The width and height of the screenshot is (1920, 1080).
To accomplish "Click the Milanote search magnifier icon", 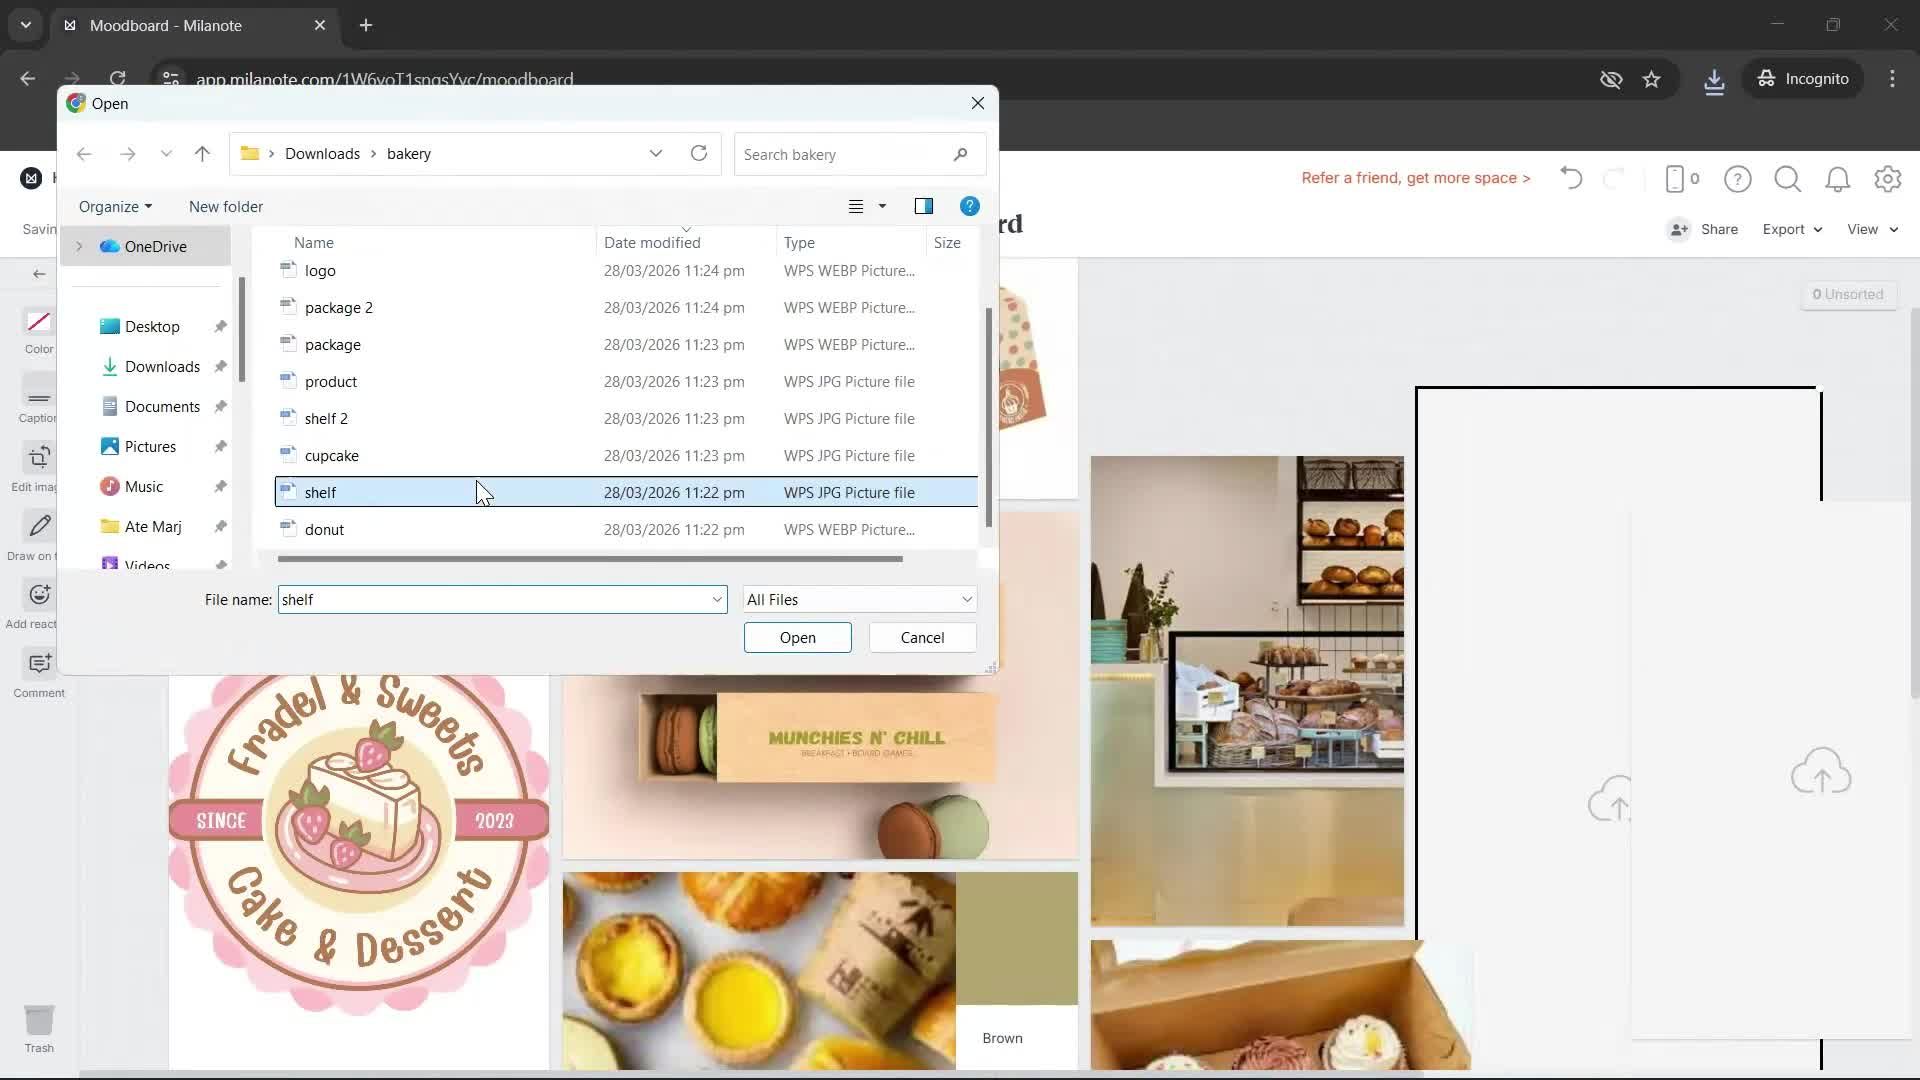I will click(1787, 179).
